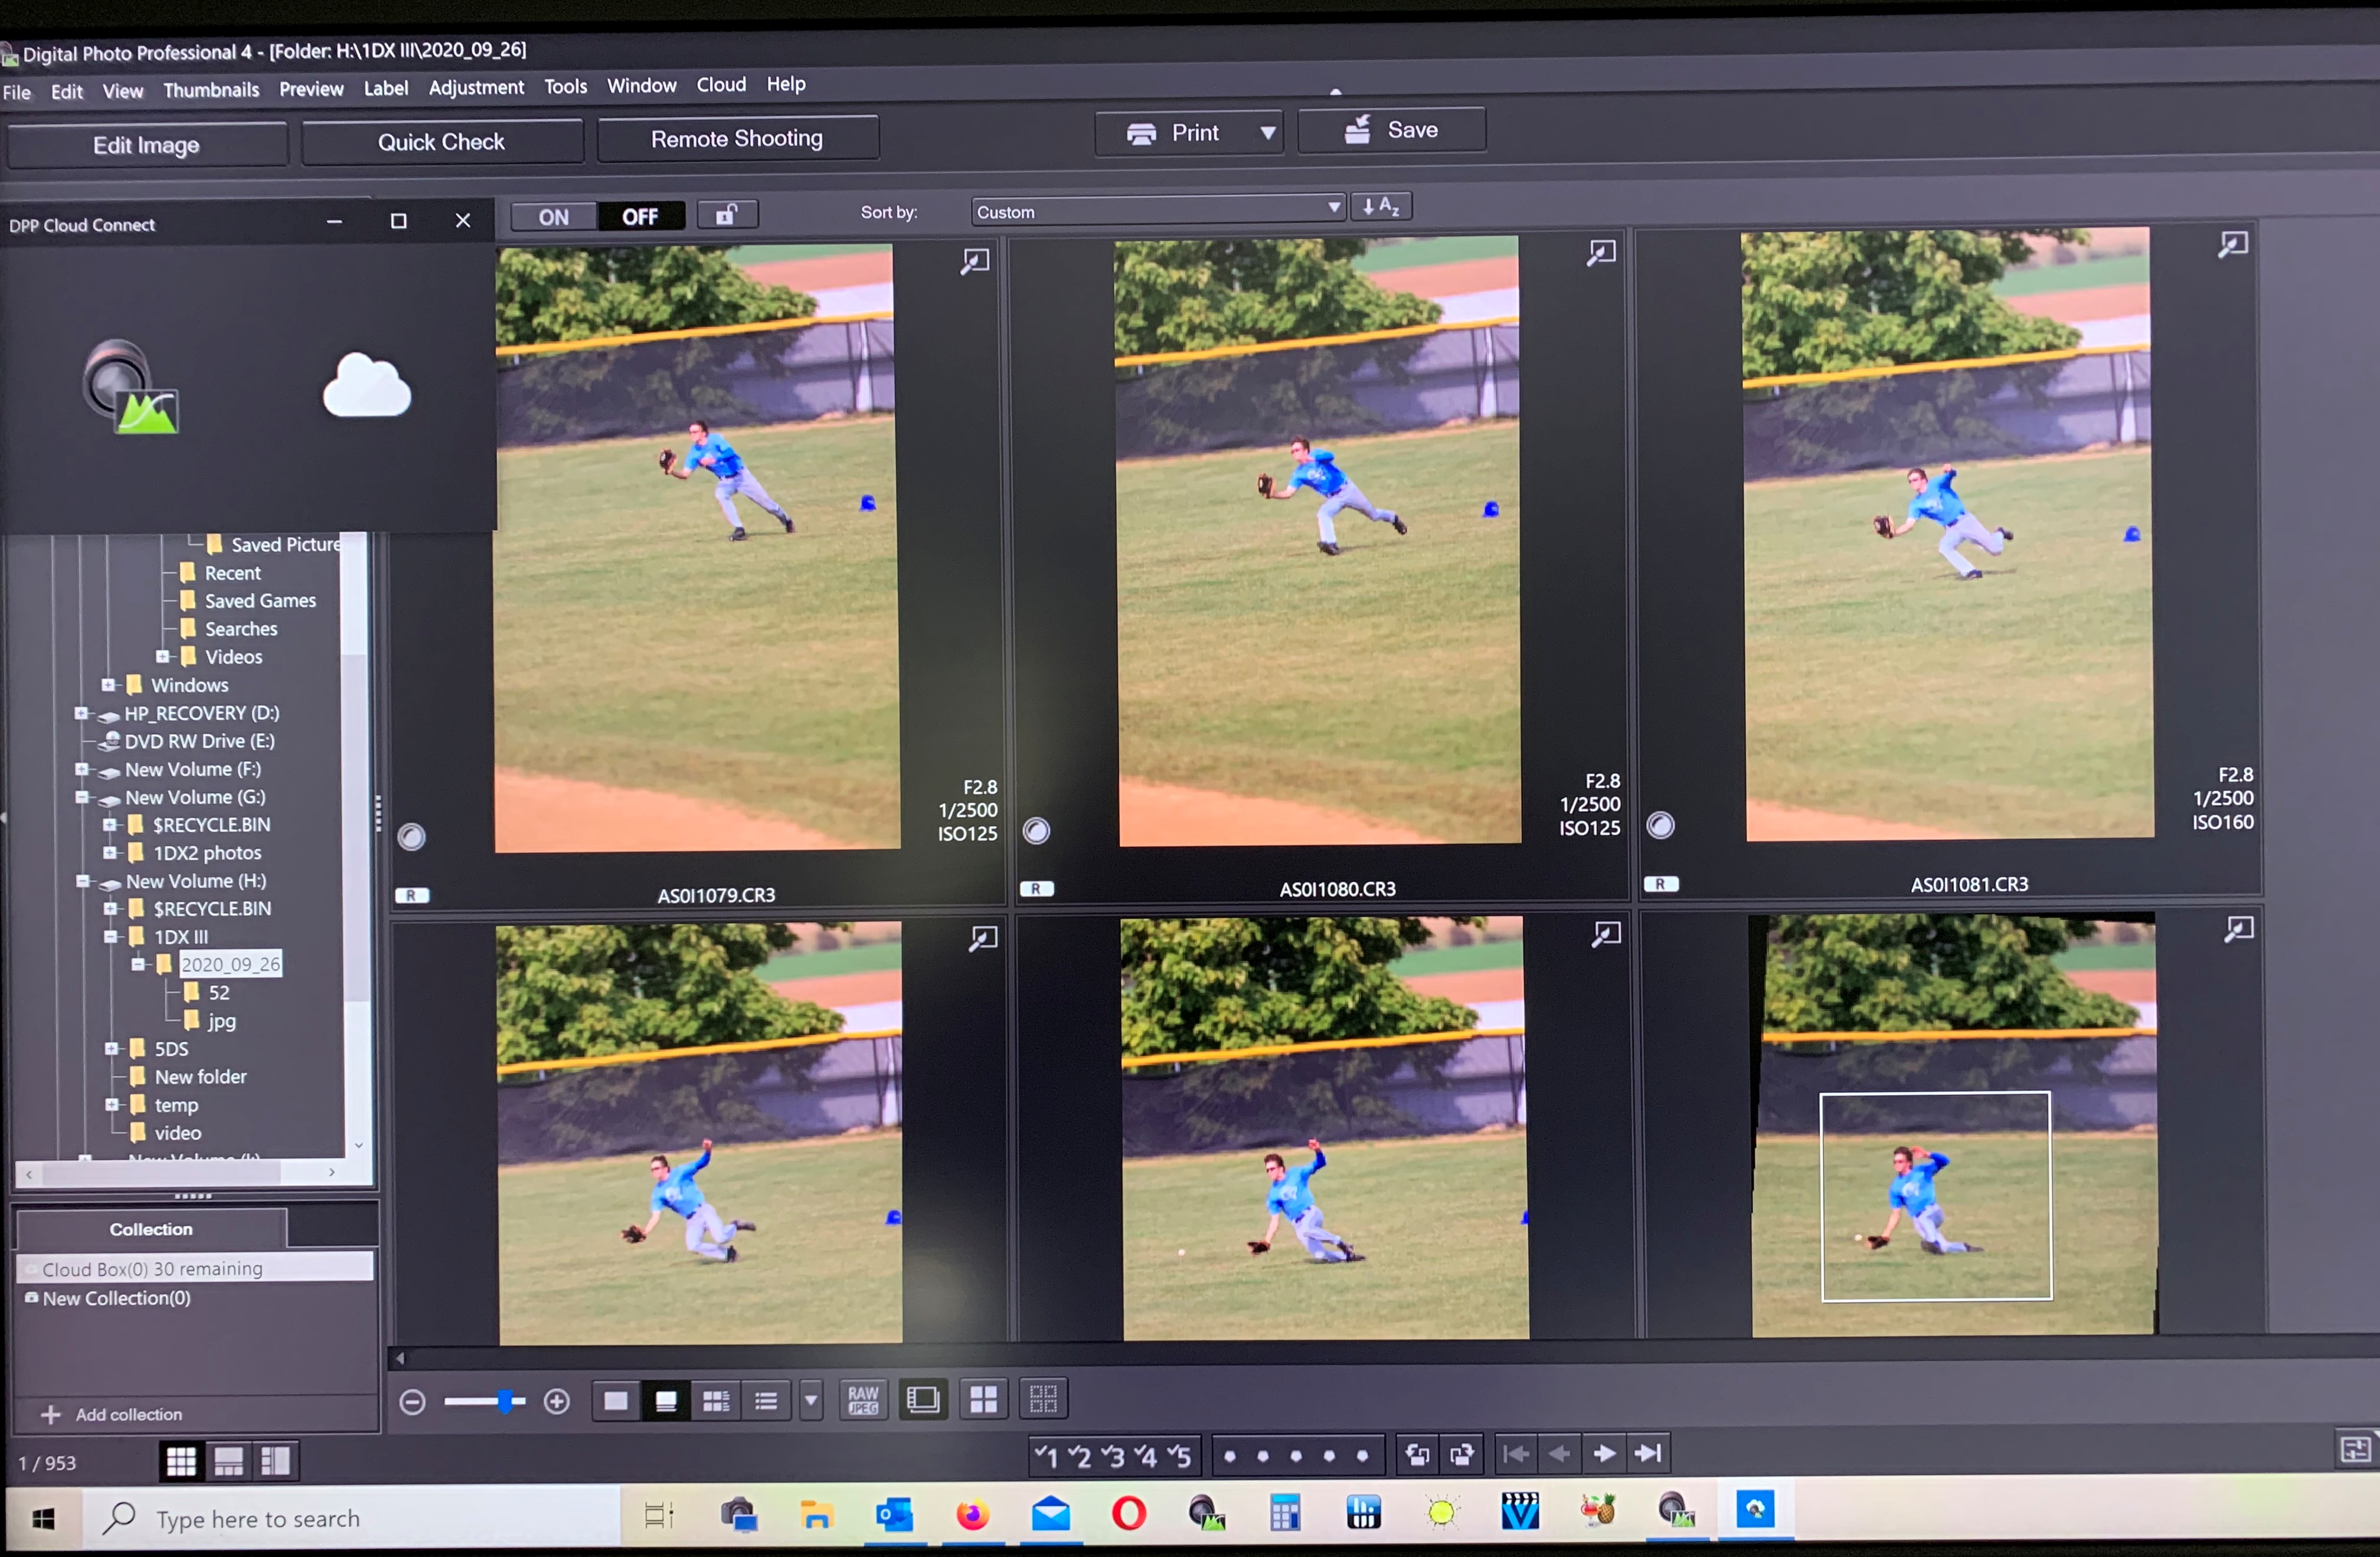Image resolution: width=2380 pixels, height=1557 pixels.
Task: Click the cloud icon in Cloud Connect
Action: click(366, 387)
